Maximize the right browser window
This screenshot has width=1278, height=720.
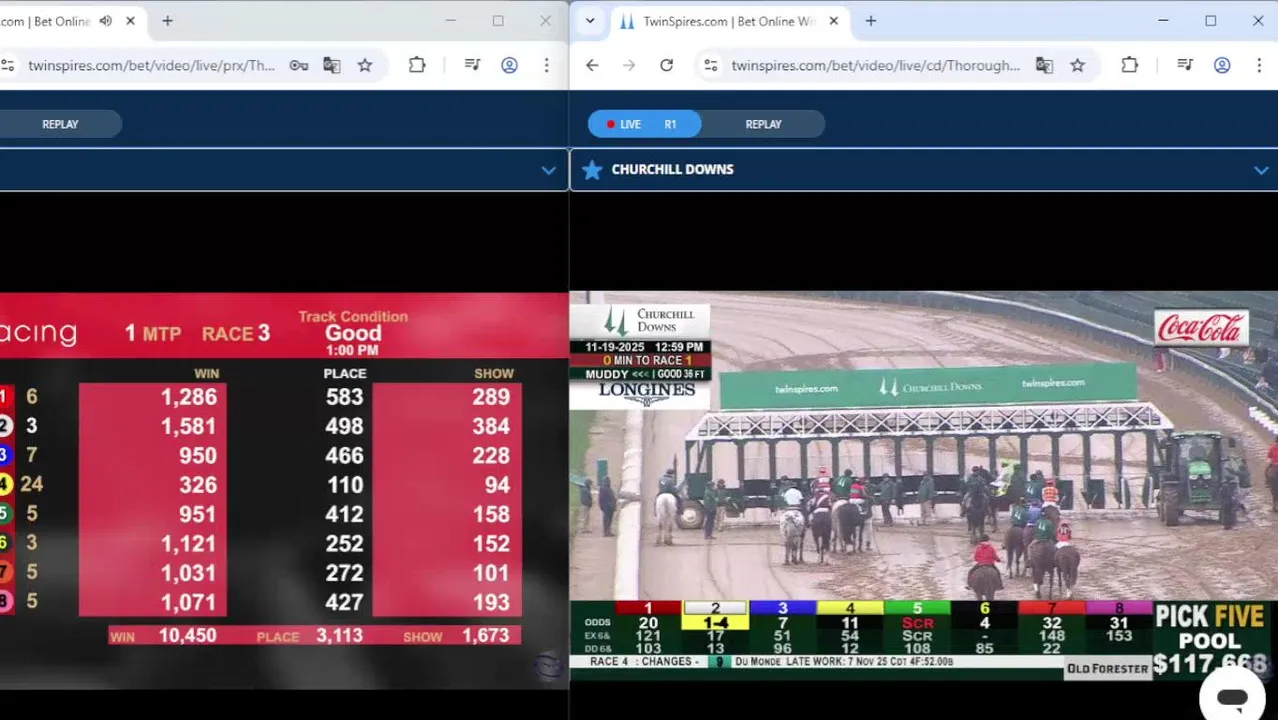tap(1210, 21)
